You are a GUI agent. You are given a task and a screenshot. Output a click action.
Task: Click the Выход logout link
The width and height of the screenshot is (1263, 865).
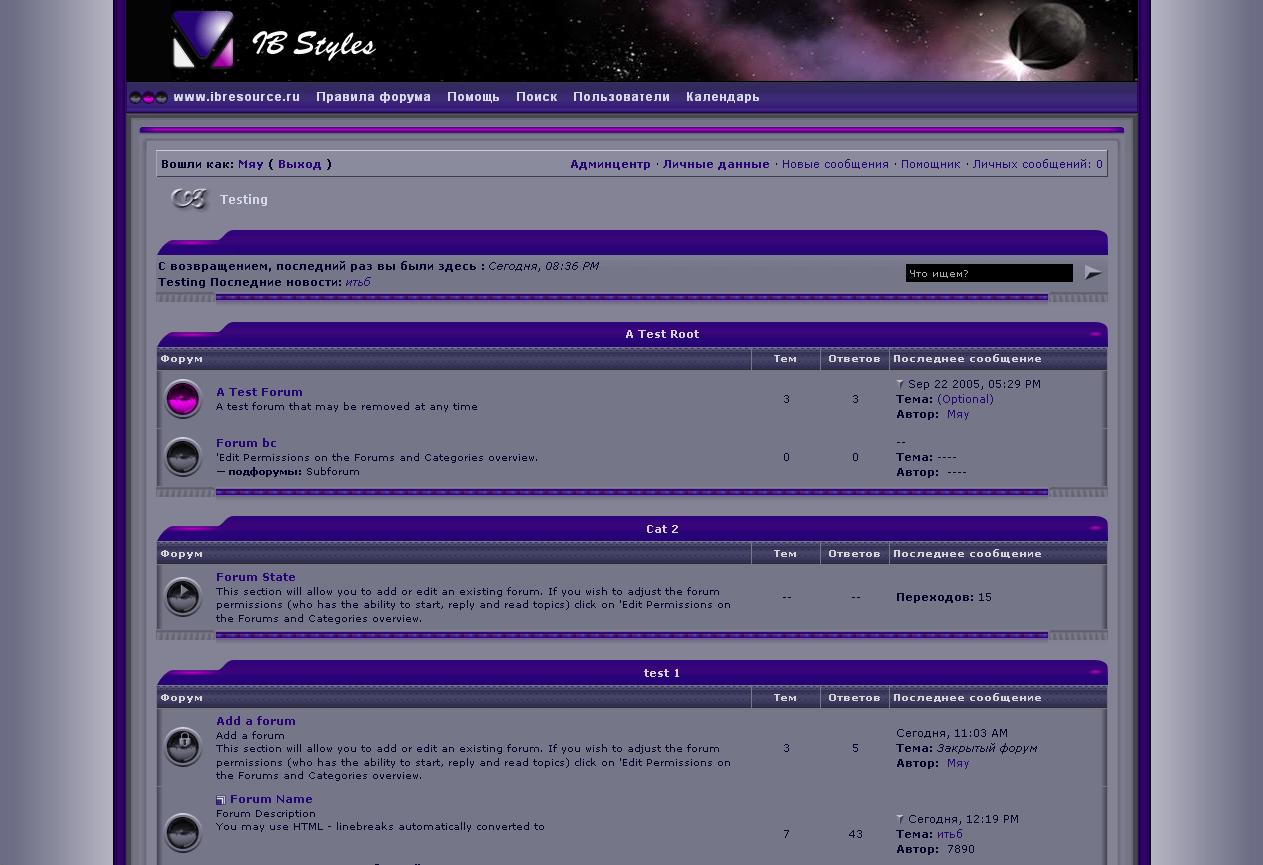tap(299, 164)
